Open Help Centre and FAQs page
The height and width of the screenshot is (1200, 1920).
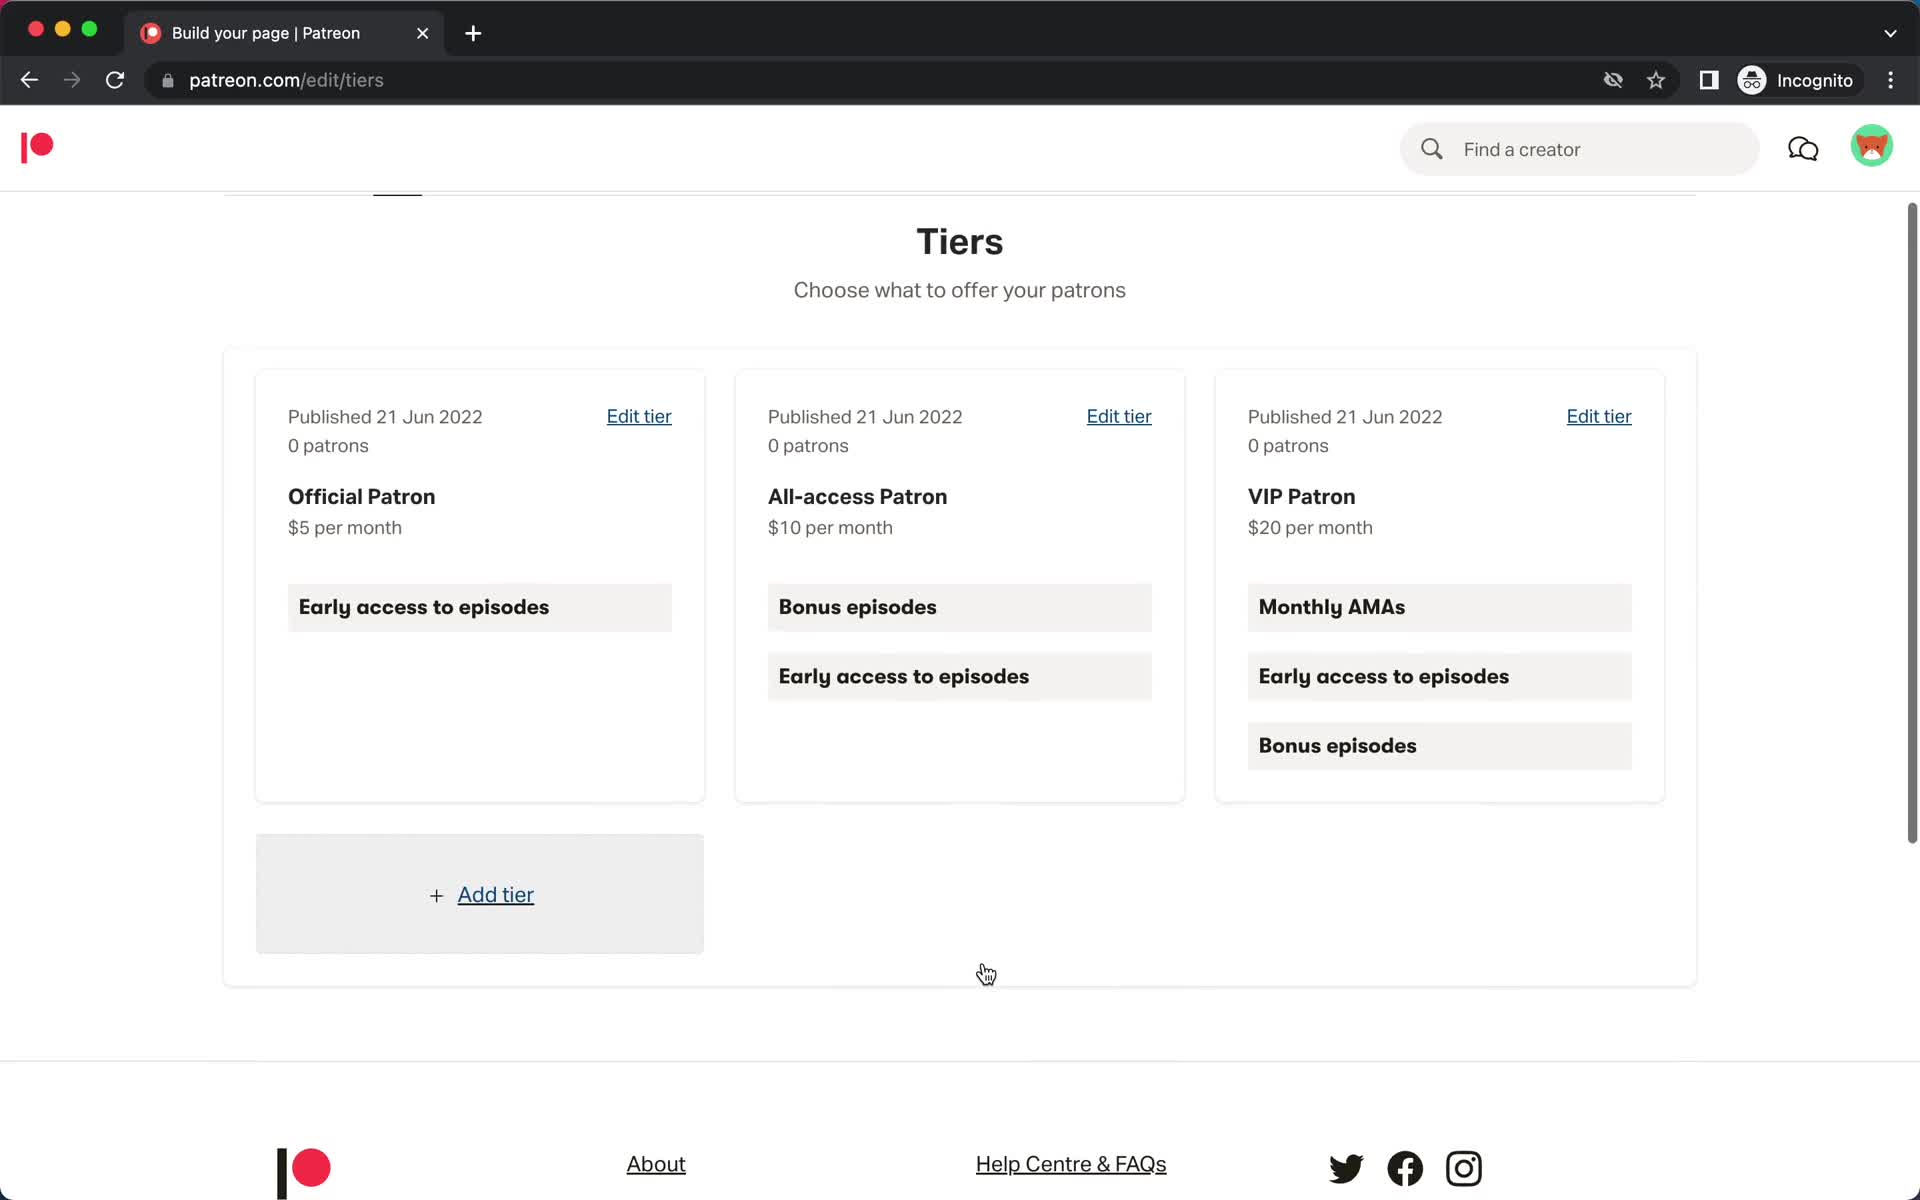(x=1071, y=1164)
